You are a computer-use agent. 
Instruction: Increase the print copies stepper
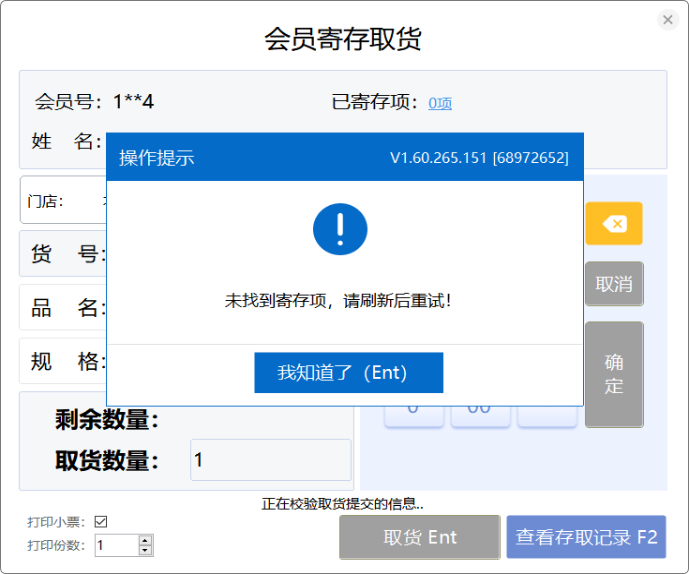click(146, 540)
